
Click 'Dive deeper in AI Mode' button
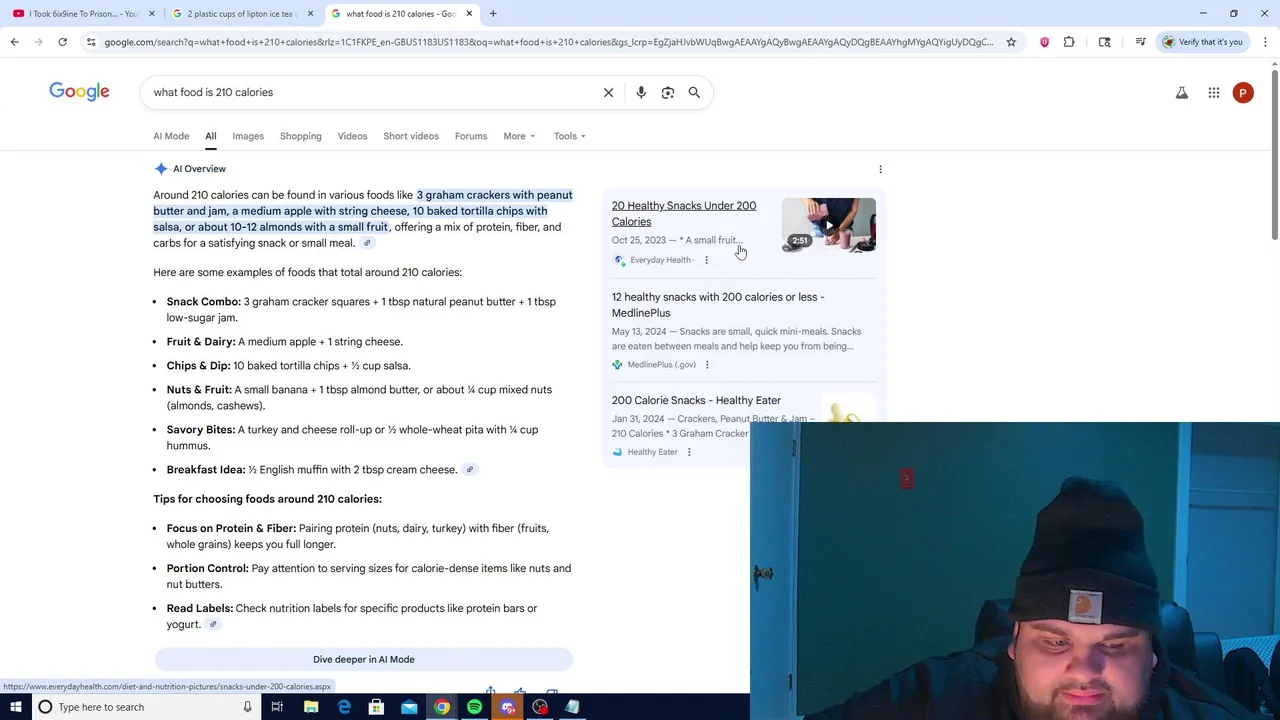(364, 659)
